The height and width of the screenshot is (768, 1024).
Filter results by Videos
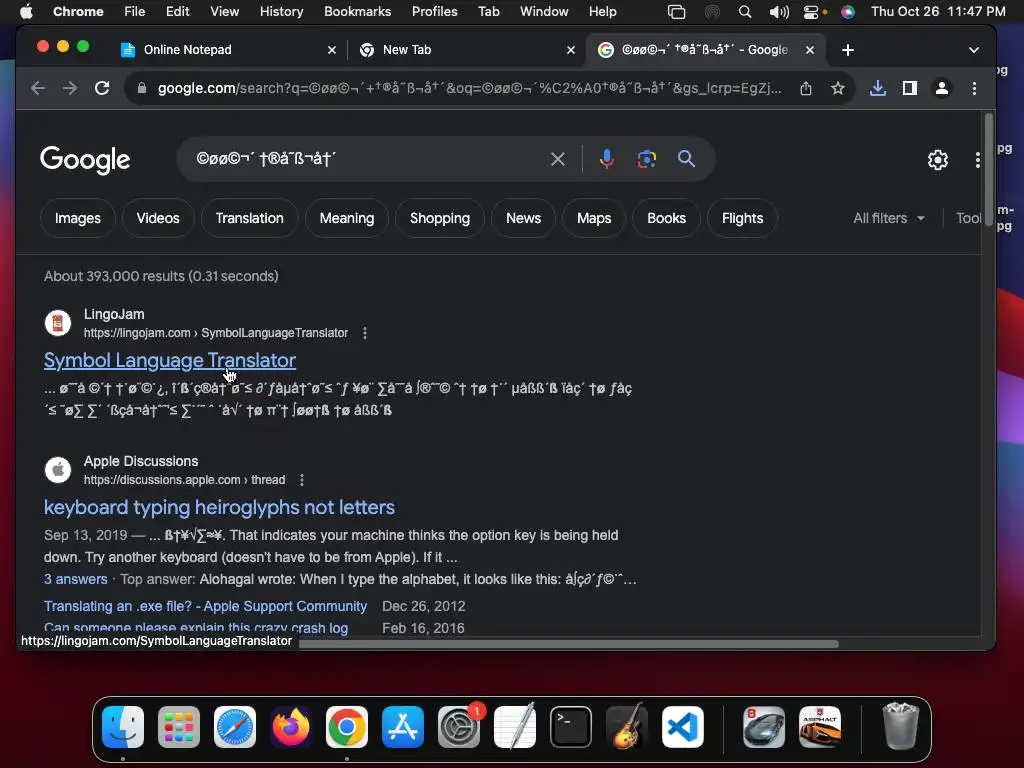(x=158, y=218)
